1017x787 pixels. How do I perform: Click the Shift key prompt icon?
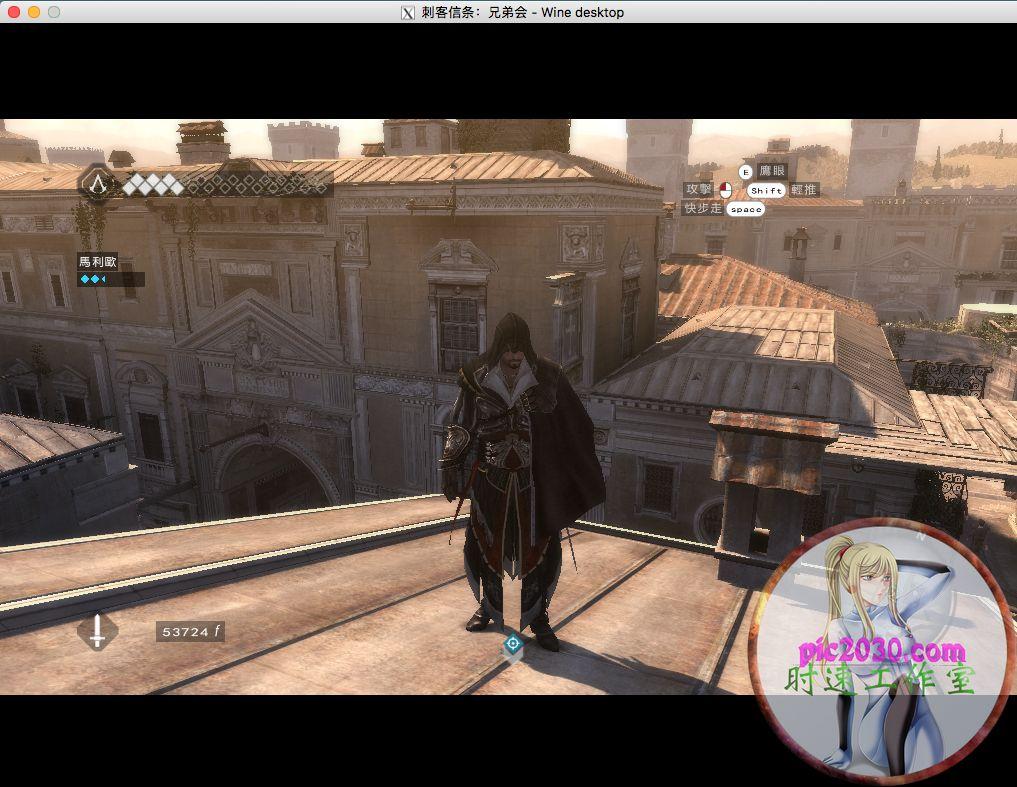766,190
